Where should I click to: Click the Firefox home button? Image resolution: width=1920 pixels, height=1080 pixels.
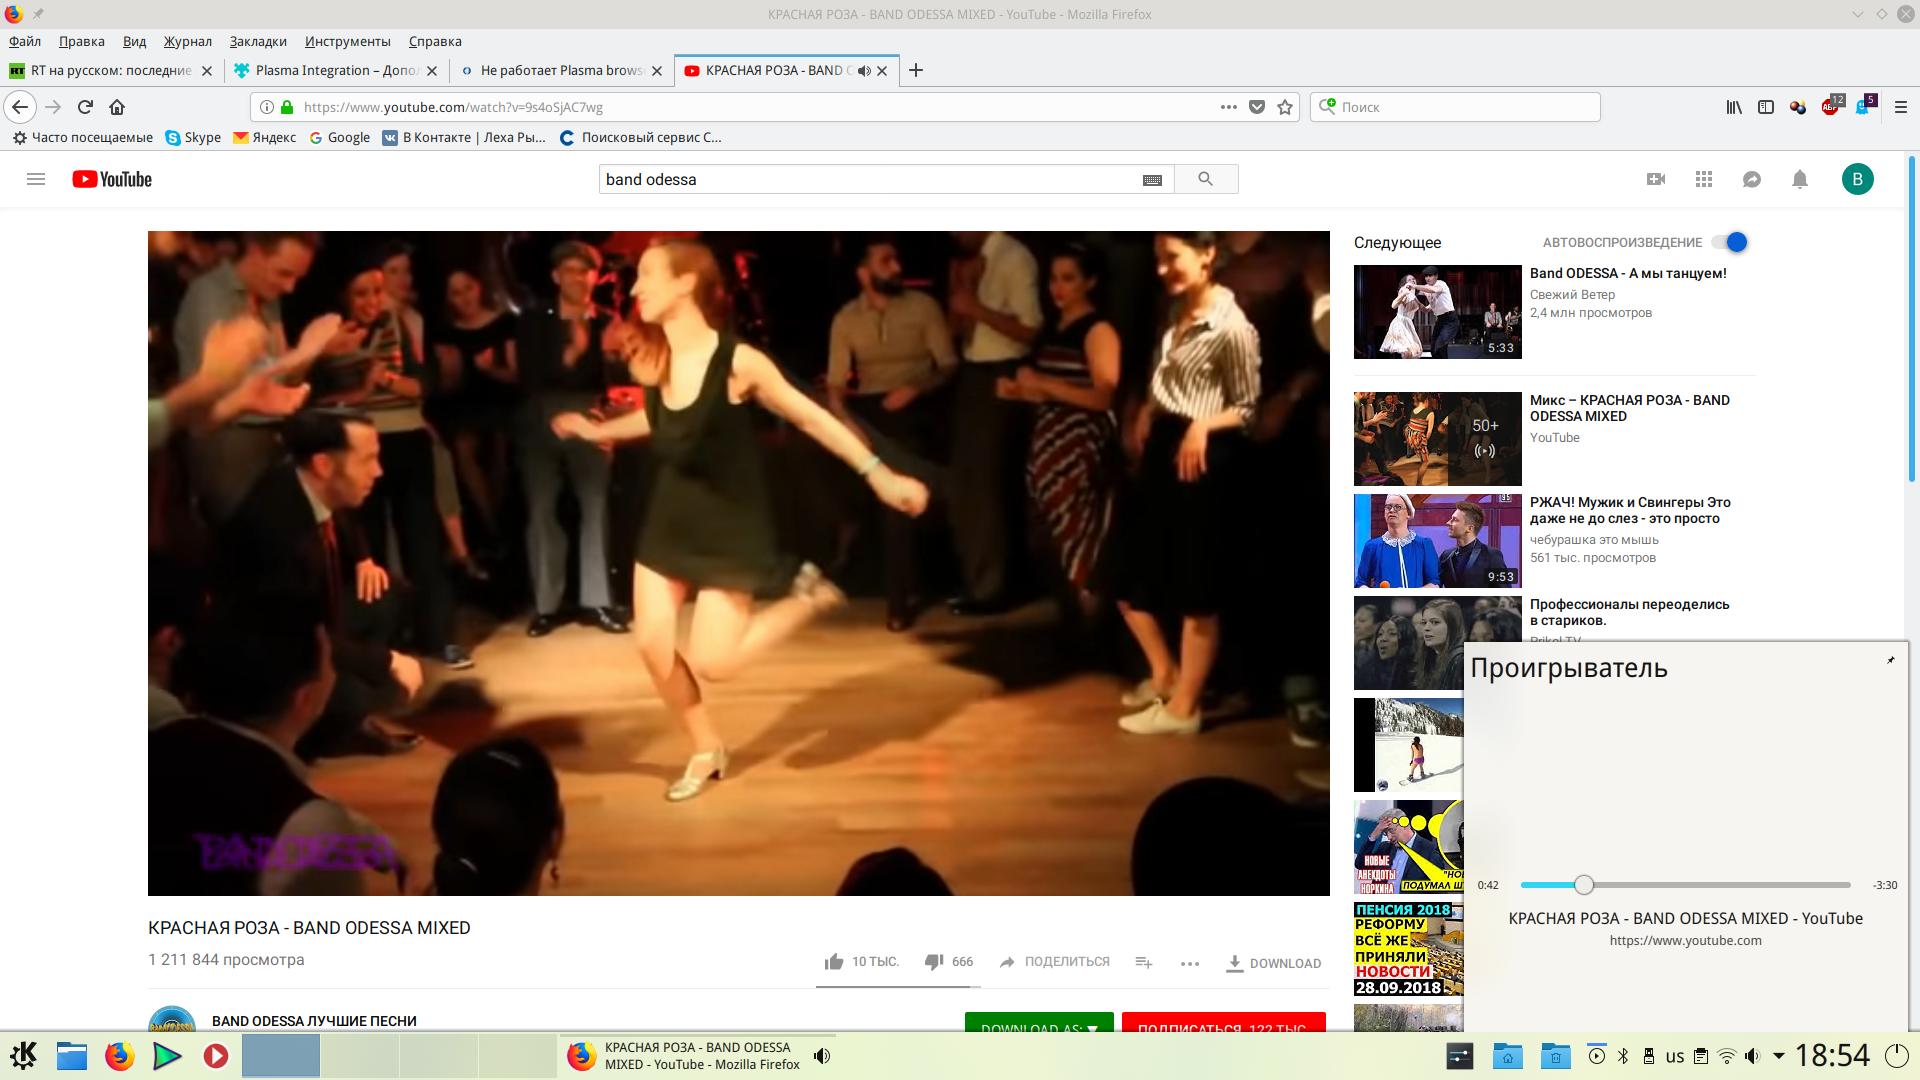point(117,107)
